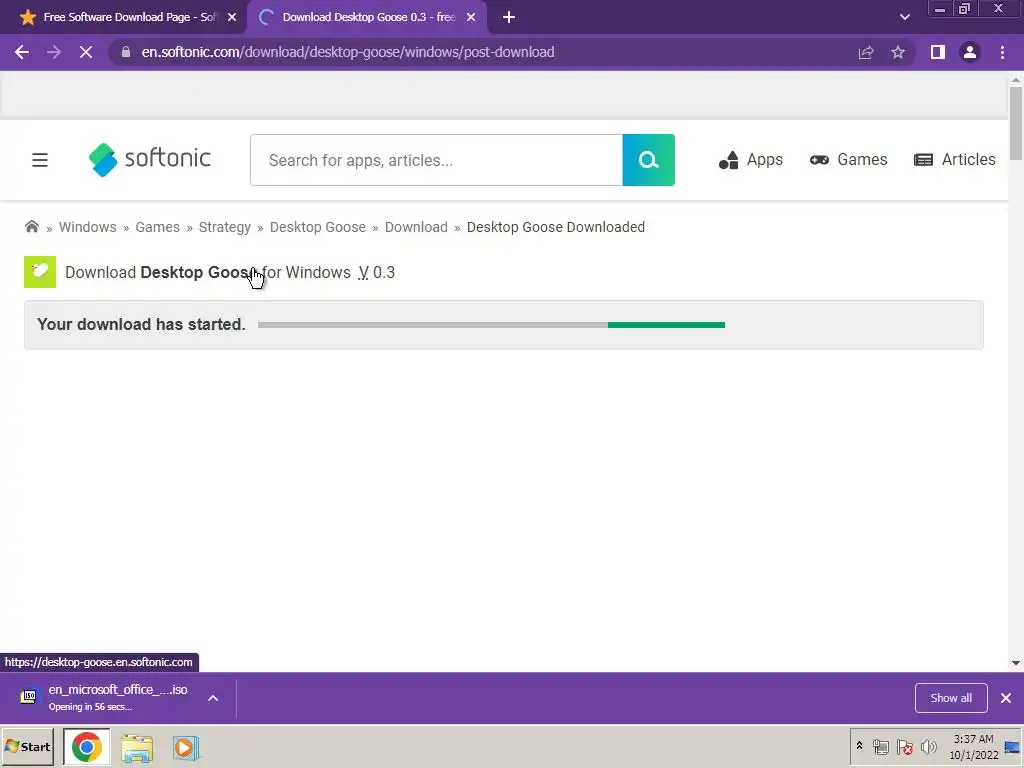1024x768 pixels.
Task: Click the Download breadcrumb link
Action: tap(416, 227)
